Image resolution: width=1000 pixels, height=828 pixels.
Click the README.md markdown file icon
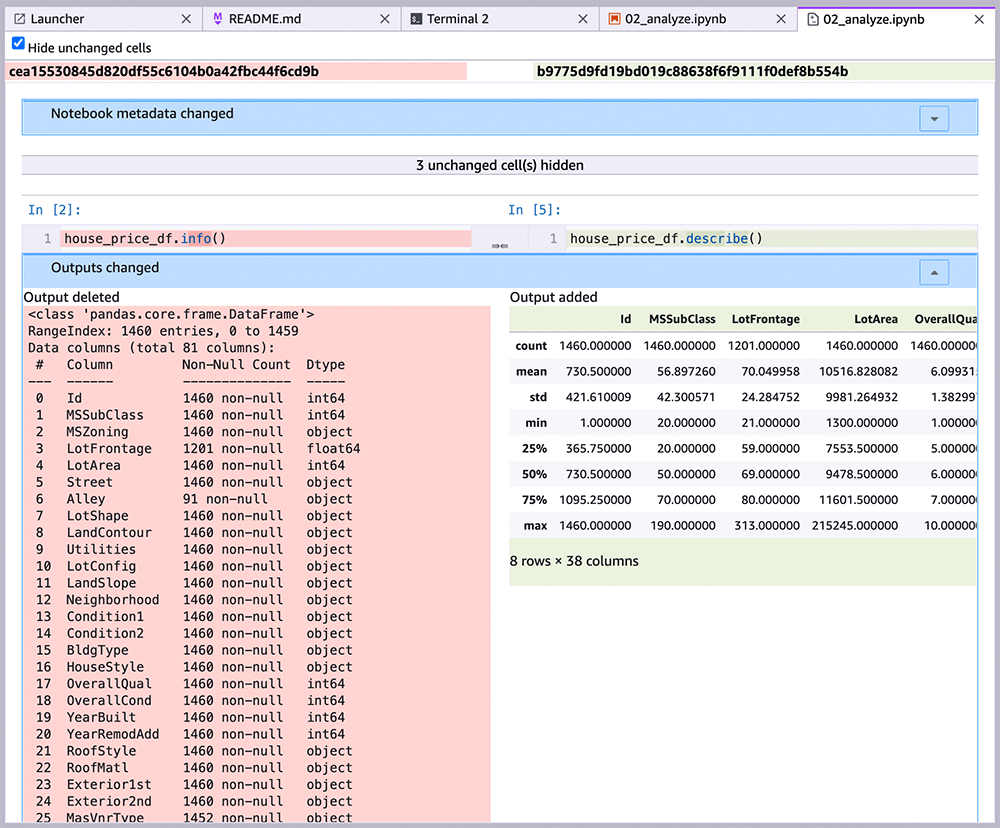click(x=218, y=19)
